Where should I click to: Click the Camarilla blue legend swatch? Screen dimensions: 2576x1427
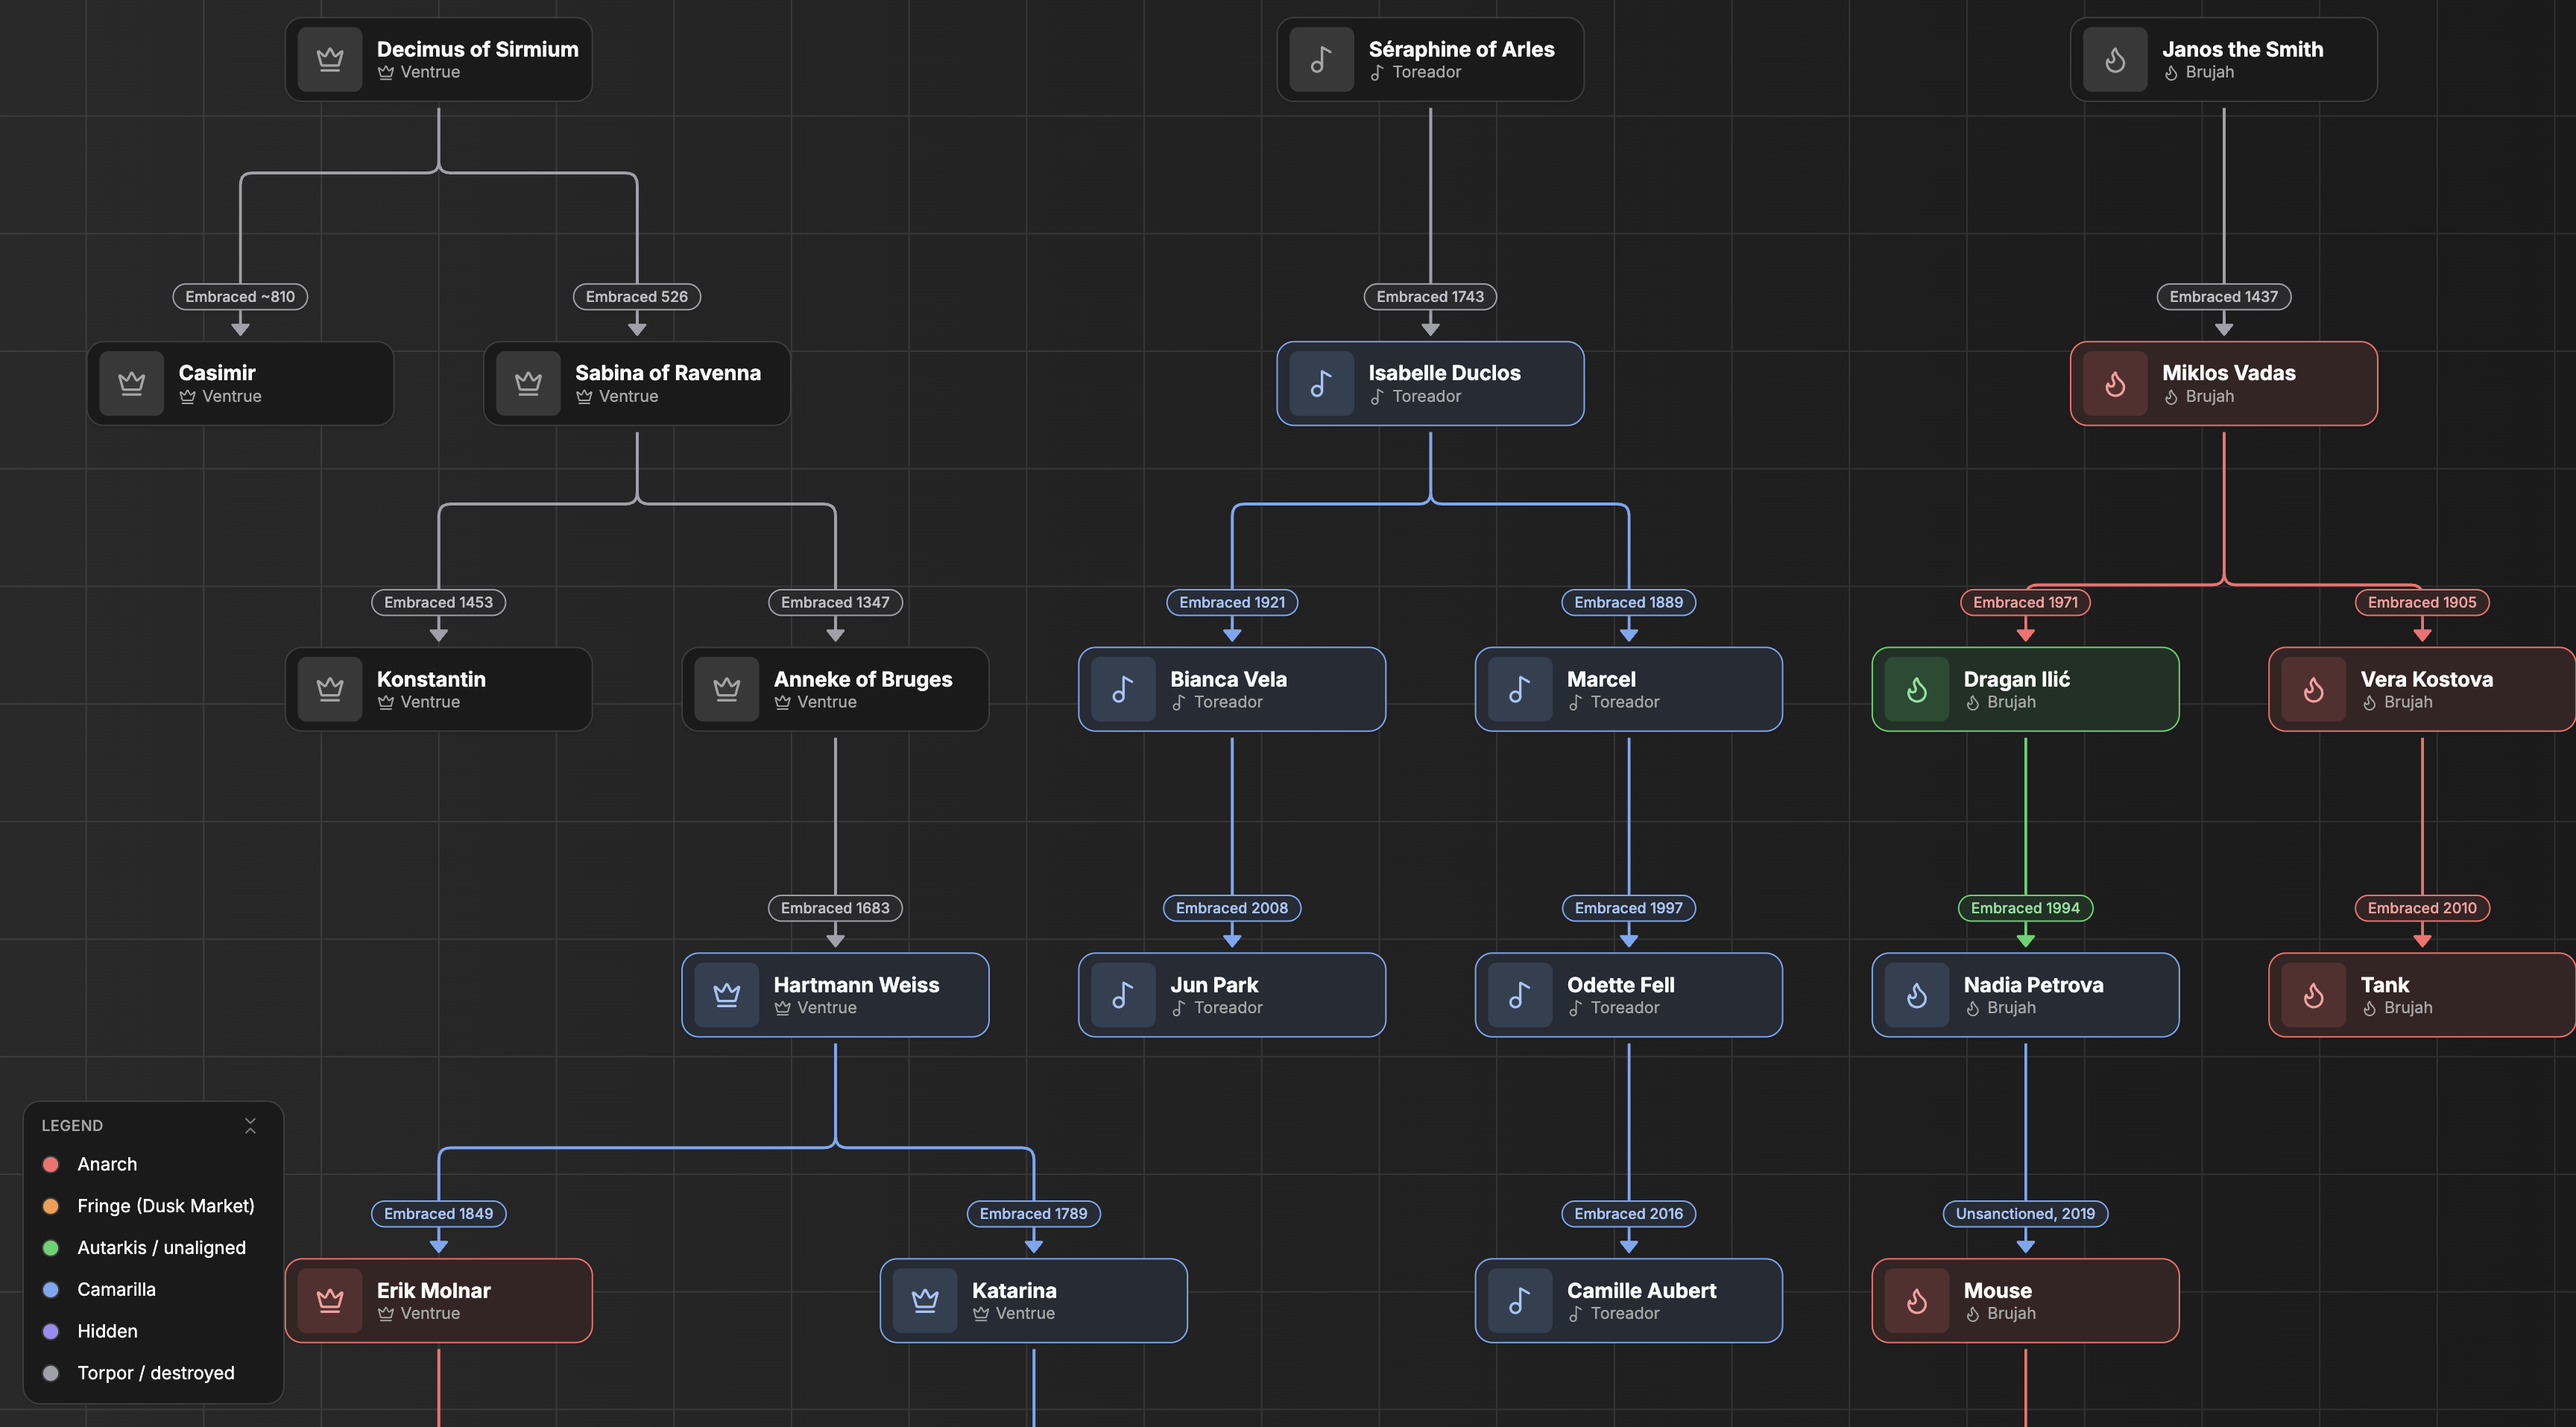click(51, 1290)
